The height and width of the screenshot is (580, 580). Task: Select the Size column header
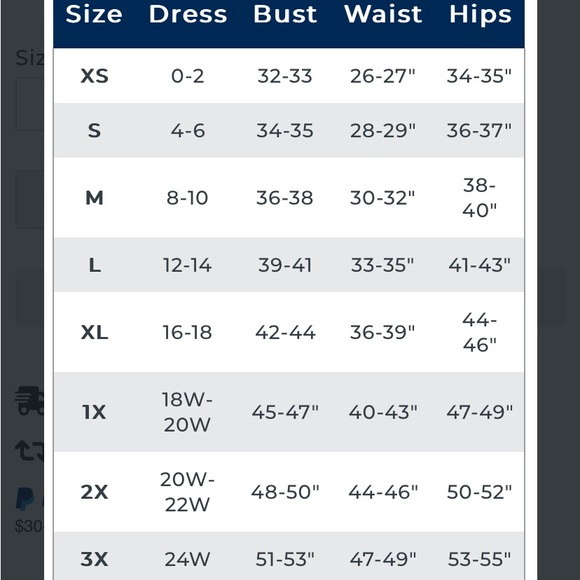pyautogui.click(x=94, y=15)
